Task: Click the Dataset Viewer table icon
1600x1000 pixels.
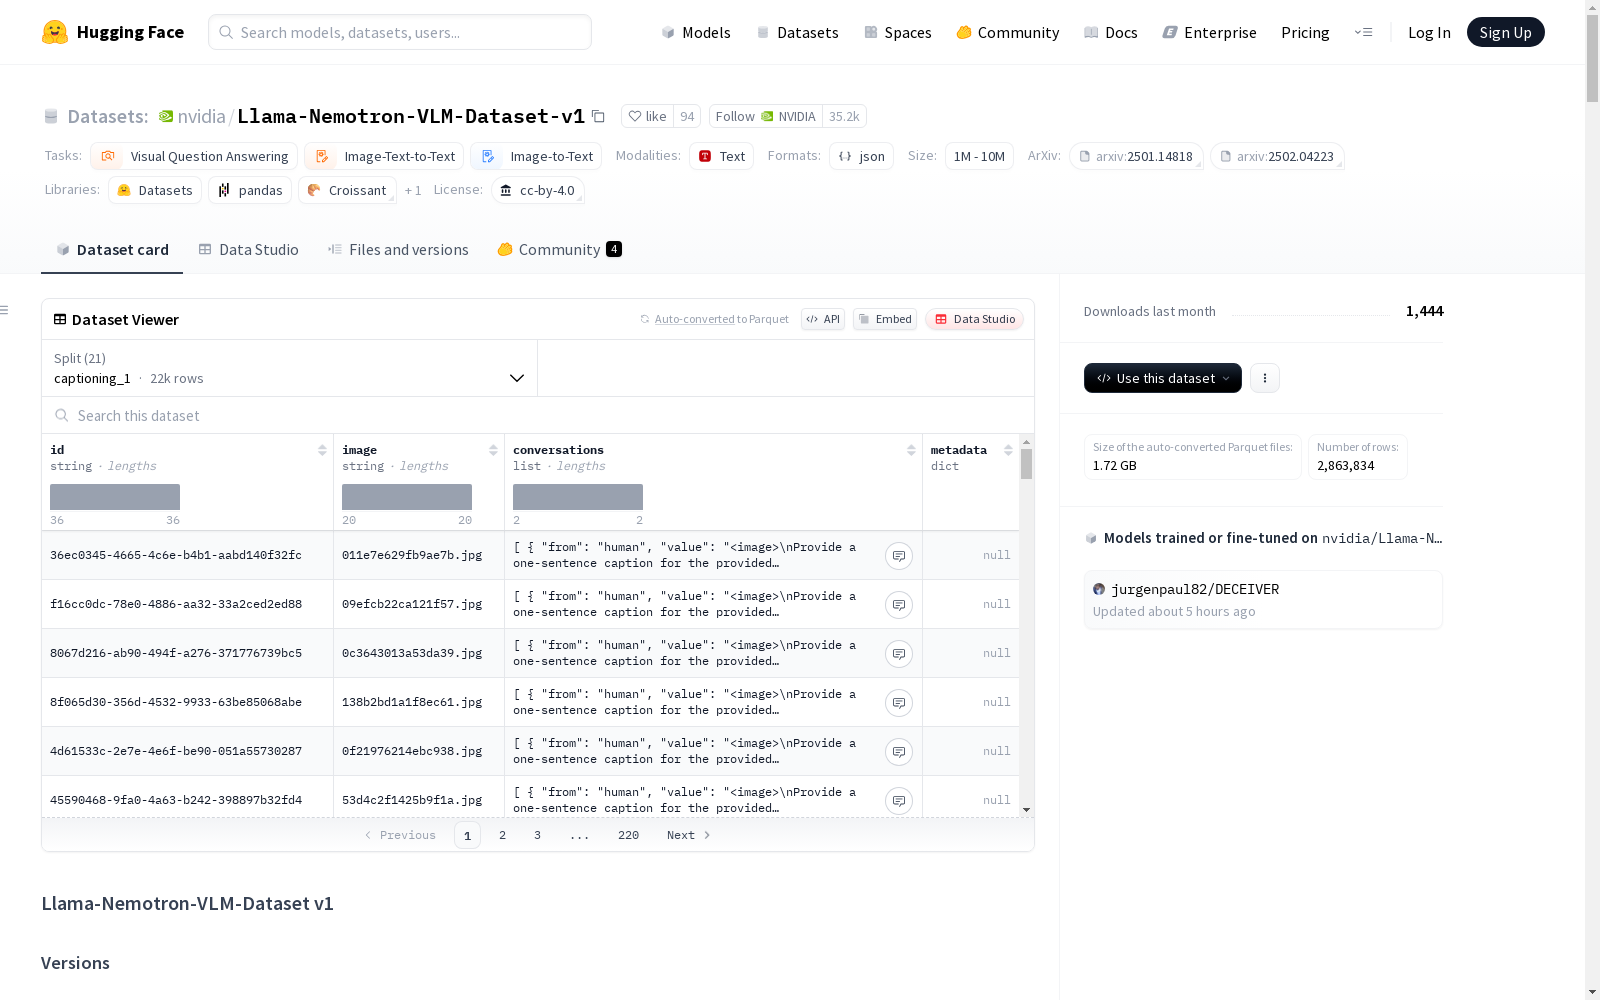Action: point(60,319)
